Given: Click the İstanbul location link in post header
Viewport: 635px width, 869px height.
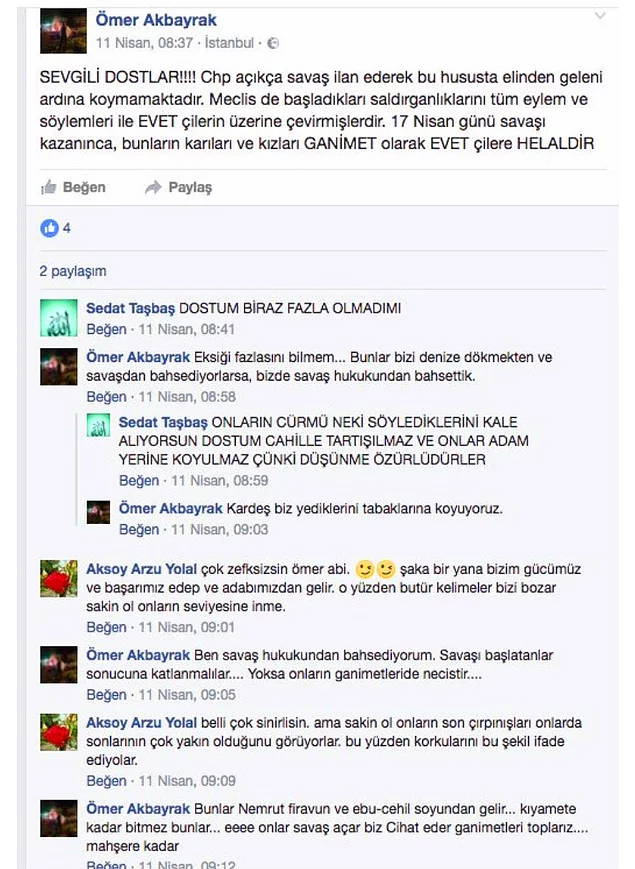Looking at the screenshot, I should [229, 43].
